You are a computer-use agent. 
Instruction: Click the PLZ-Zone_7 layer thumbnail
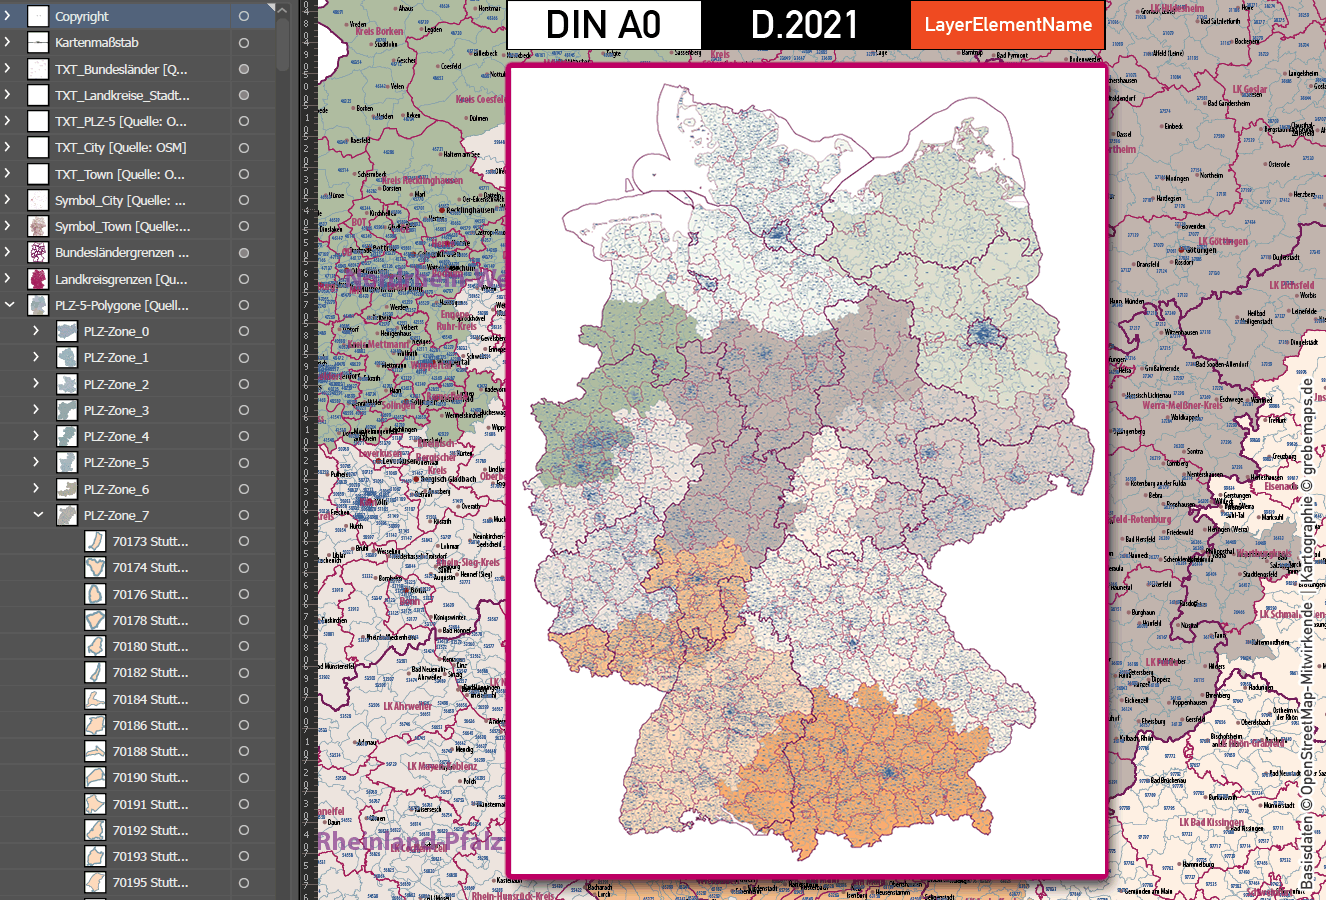[66, 514]
